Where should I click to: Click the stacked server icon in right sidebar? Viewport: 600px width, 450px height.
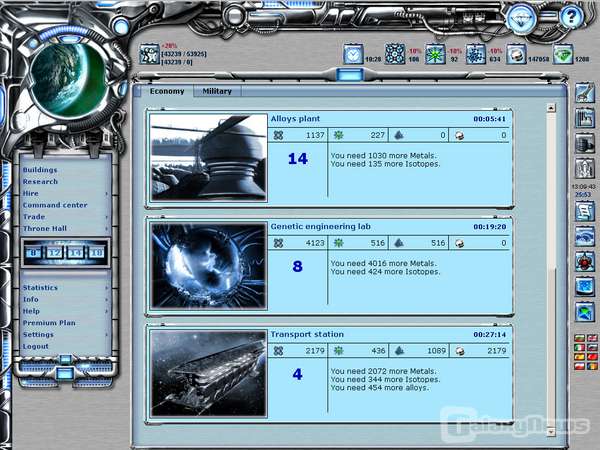[x=585, y=143]
